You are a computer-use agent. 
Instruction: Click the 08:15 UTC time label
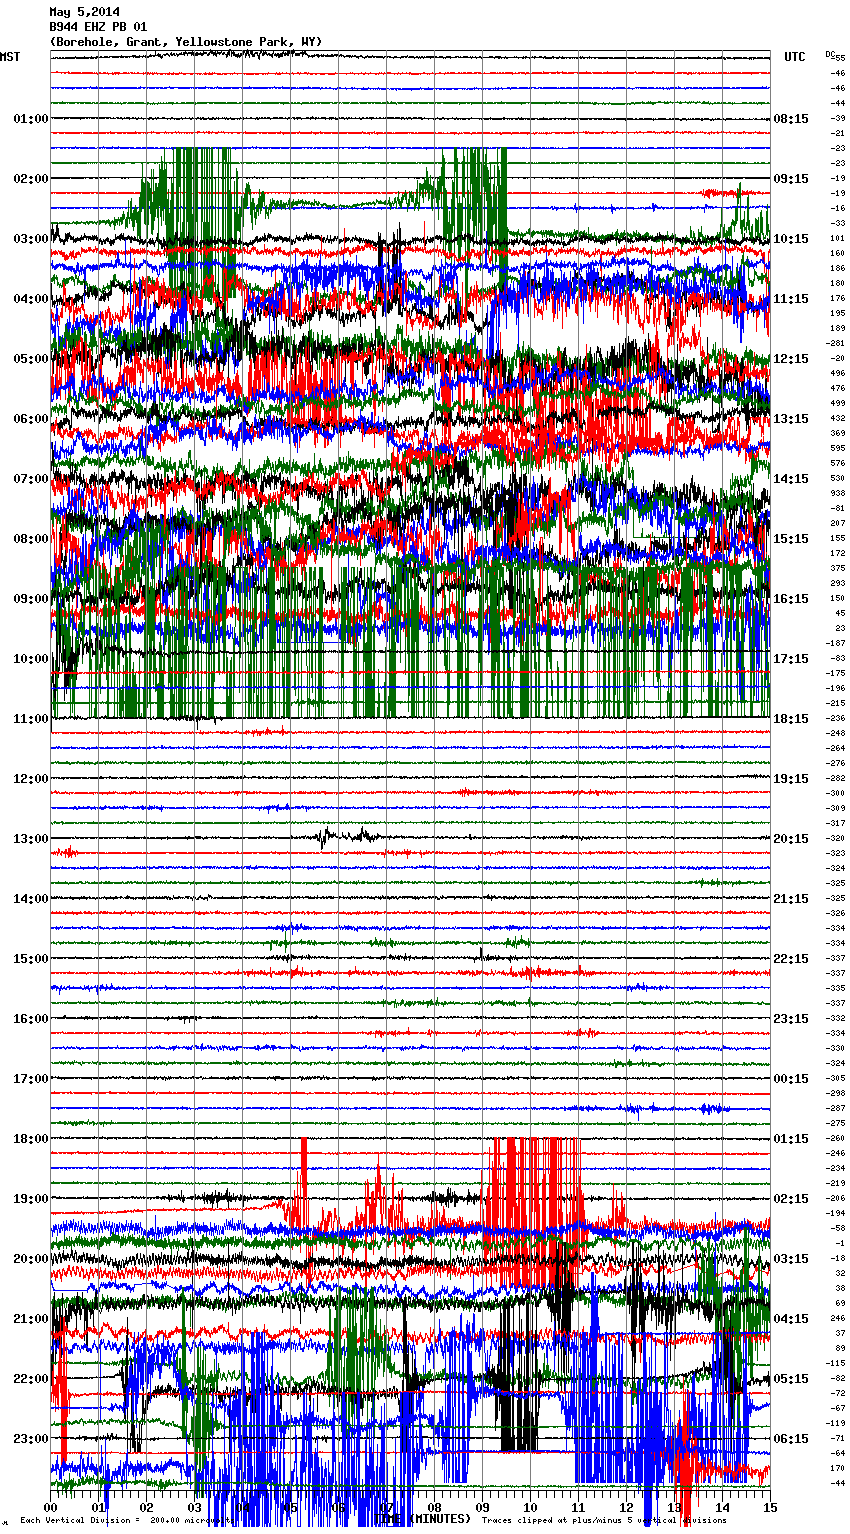click(791, 118)
